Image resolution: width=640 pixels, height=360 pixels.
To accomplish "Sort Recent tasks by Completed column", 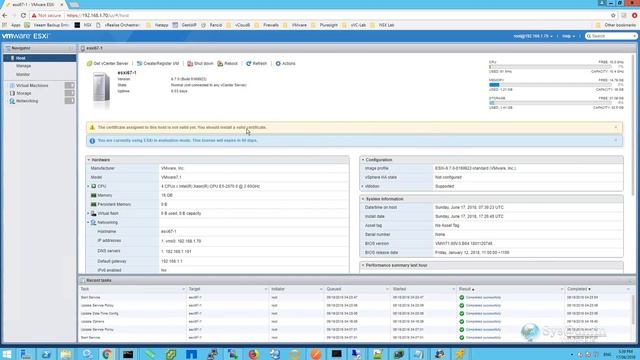I will pyautogui.click(x=577, y=289).
